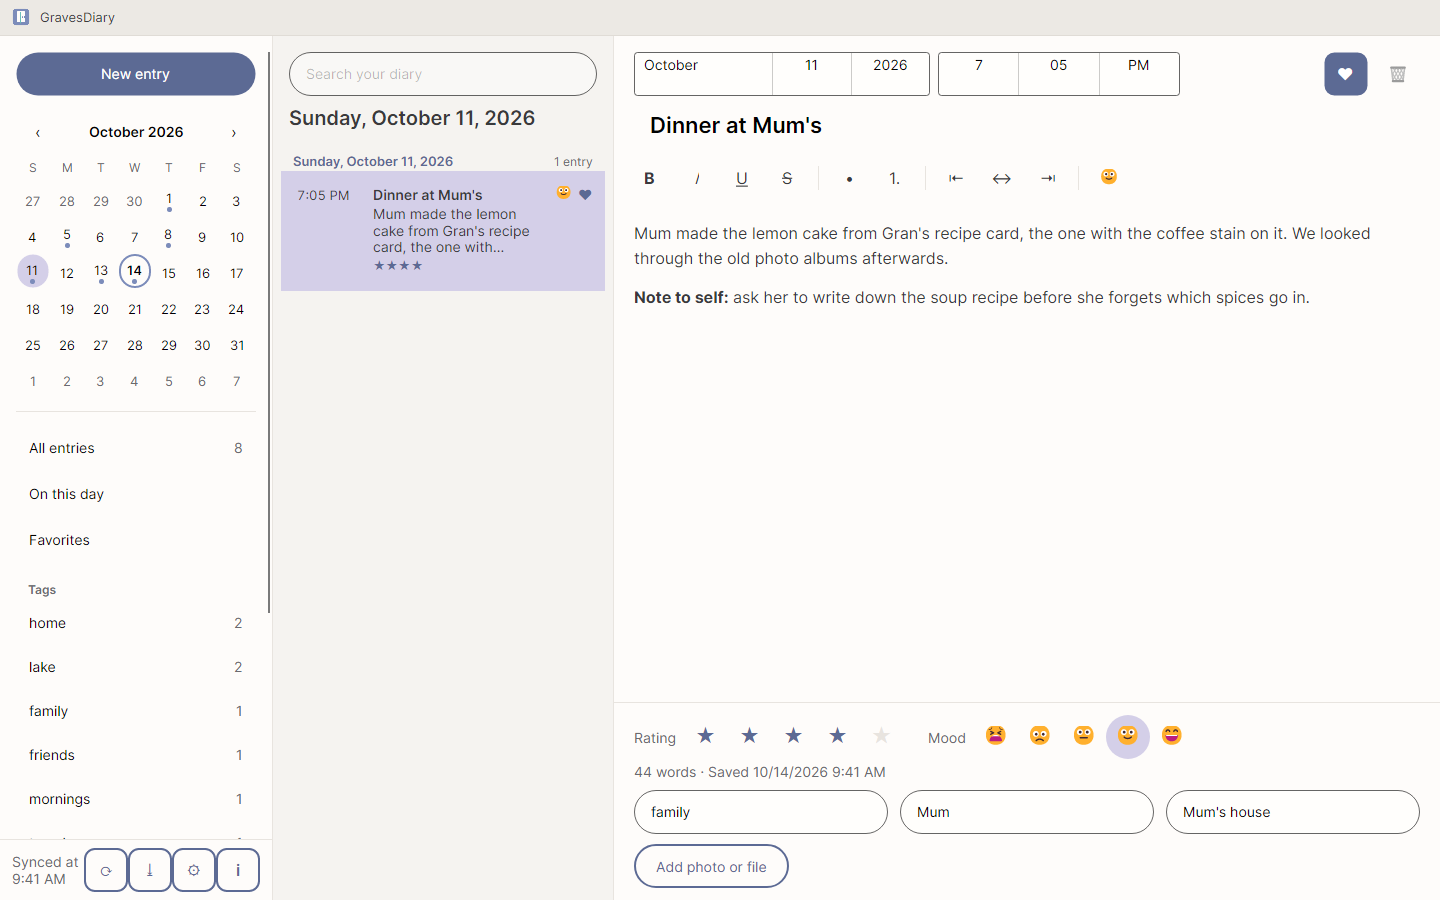Click the sync refresh icon
The width and height of the screenshot is (1440, 900).
tap(106, 870)
